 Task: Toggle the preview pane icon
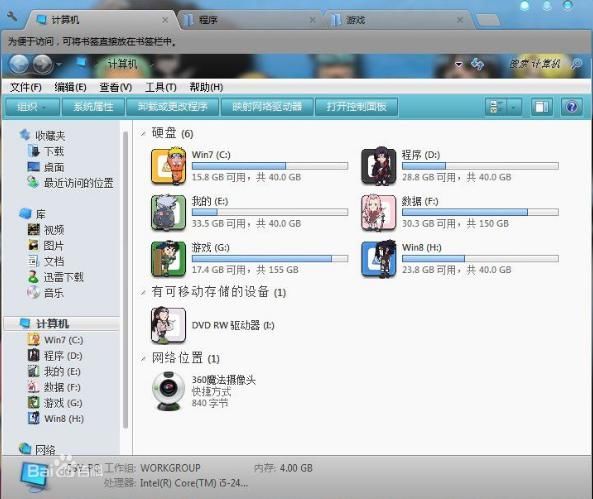click(x=542, y=107)
